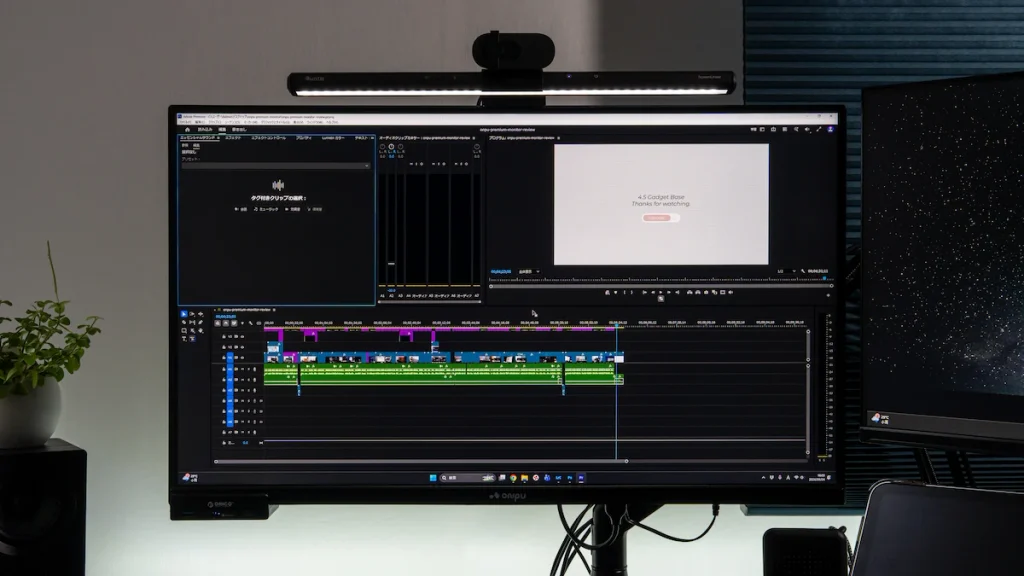Open the Home screen via house icon
Image resolution: width=1024 pixels, height=576 pixels.
point(187,129)
